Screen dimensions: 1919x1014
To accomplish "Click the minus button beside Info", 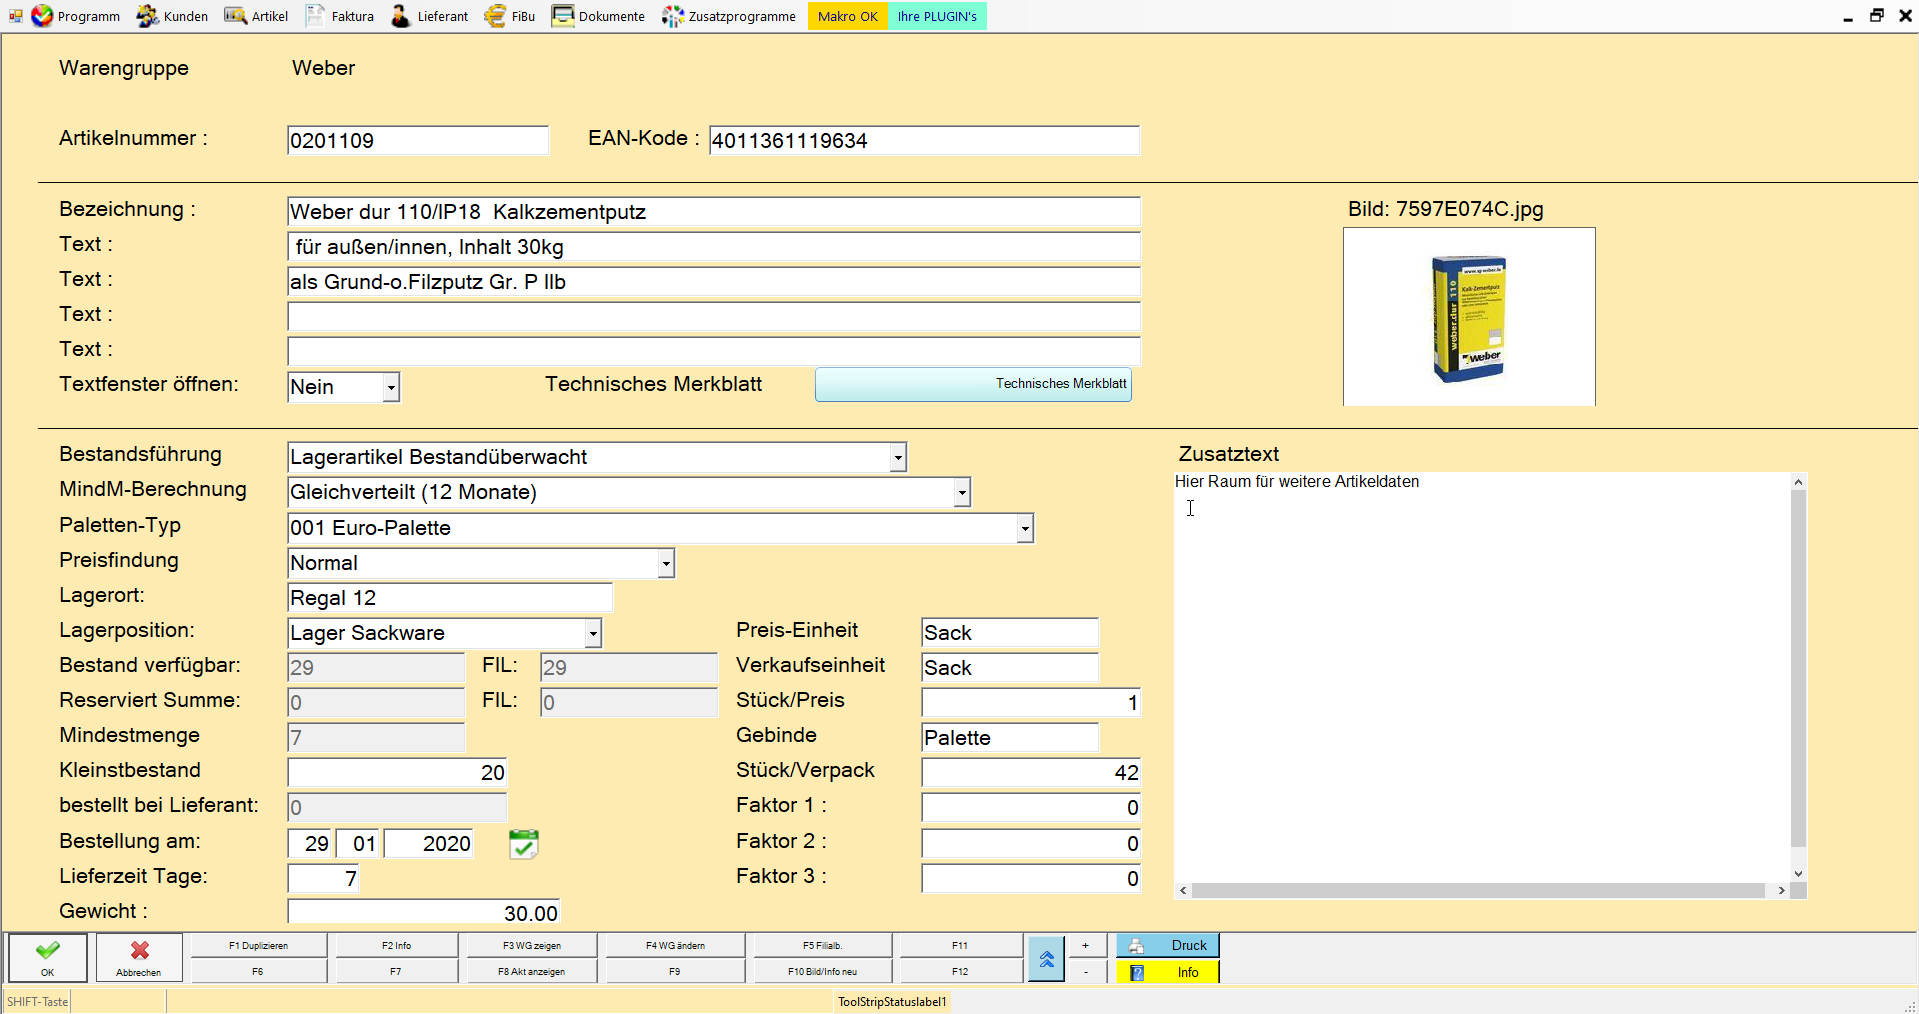I will [x=1086, y=971].
